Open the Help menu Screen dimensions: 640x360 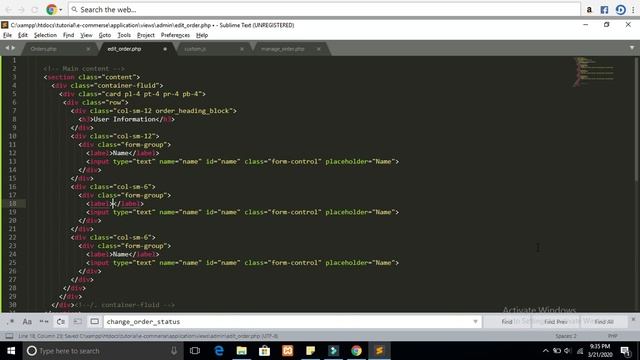click(x=202, y=35)
